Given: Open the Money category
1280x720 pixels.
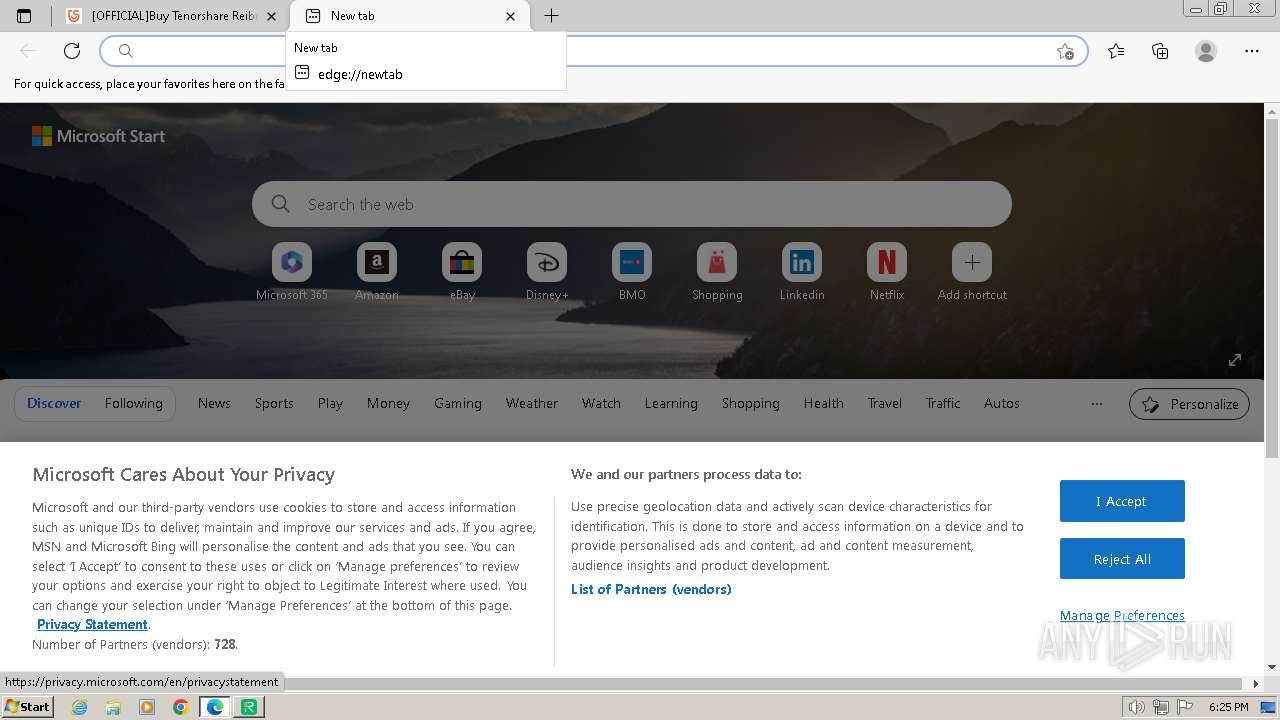Looking at the screenshot, I should click(388, 403).
